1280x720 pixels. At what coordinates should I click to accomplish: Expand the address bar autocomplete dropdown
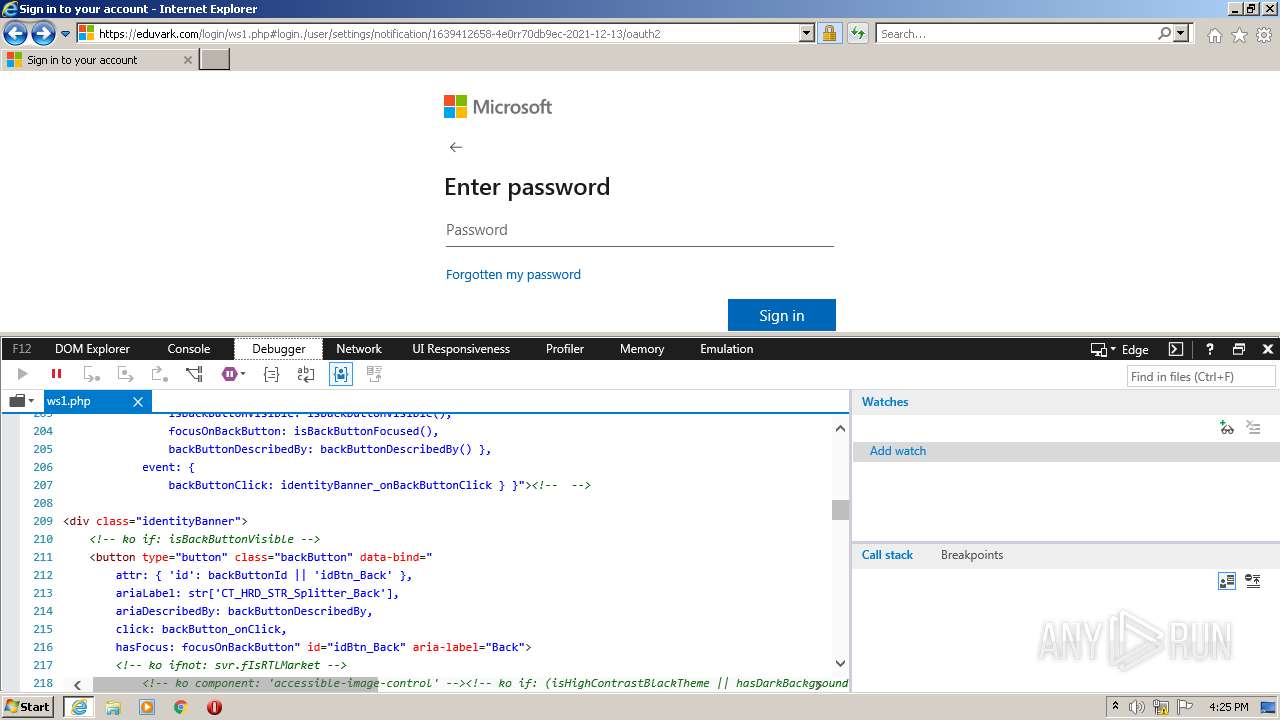pos(807,34)
